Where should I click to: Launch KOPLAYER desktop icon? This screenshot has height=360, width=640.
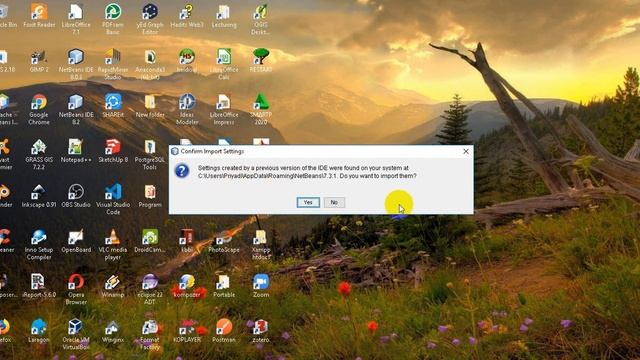point(187,331)
